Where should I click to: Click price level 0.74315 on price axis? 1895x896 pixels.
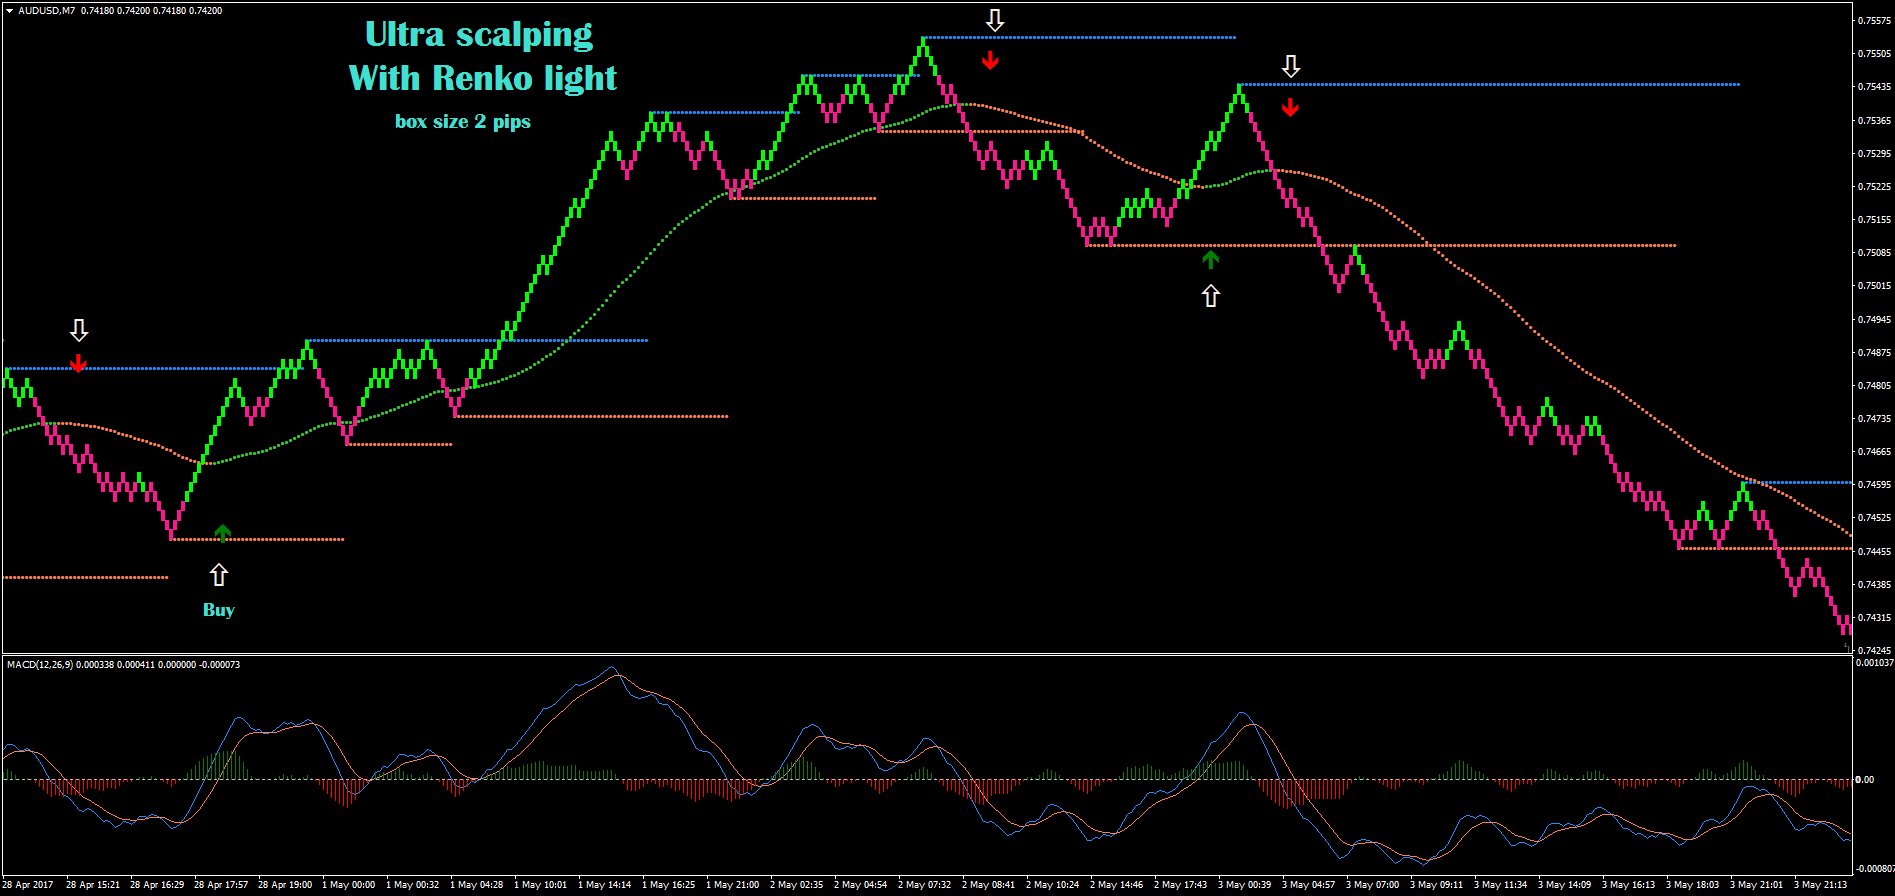pos(1875,618)
